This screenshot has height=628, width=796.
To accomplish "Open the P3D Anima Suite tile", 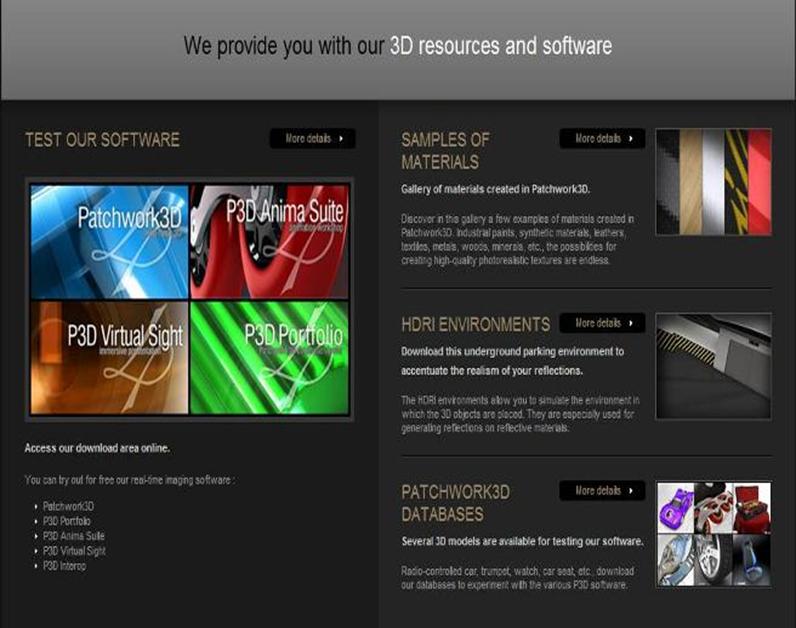I will click(270, 242).
